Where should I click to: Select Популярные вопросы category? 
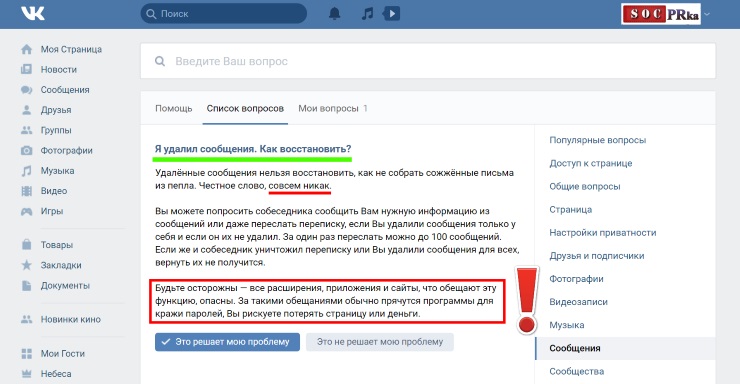(597, 140)
